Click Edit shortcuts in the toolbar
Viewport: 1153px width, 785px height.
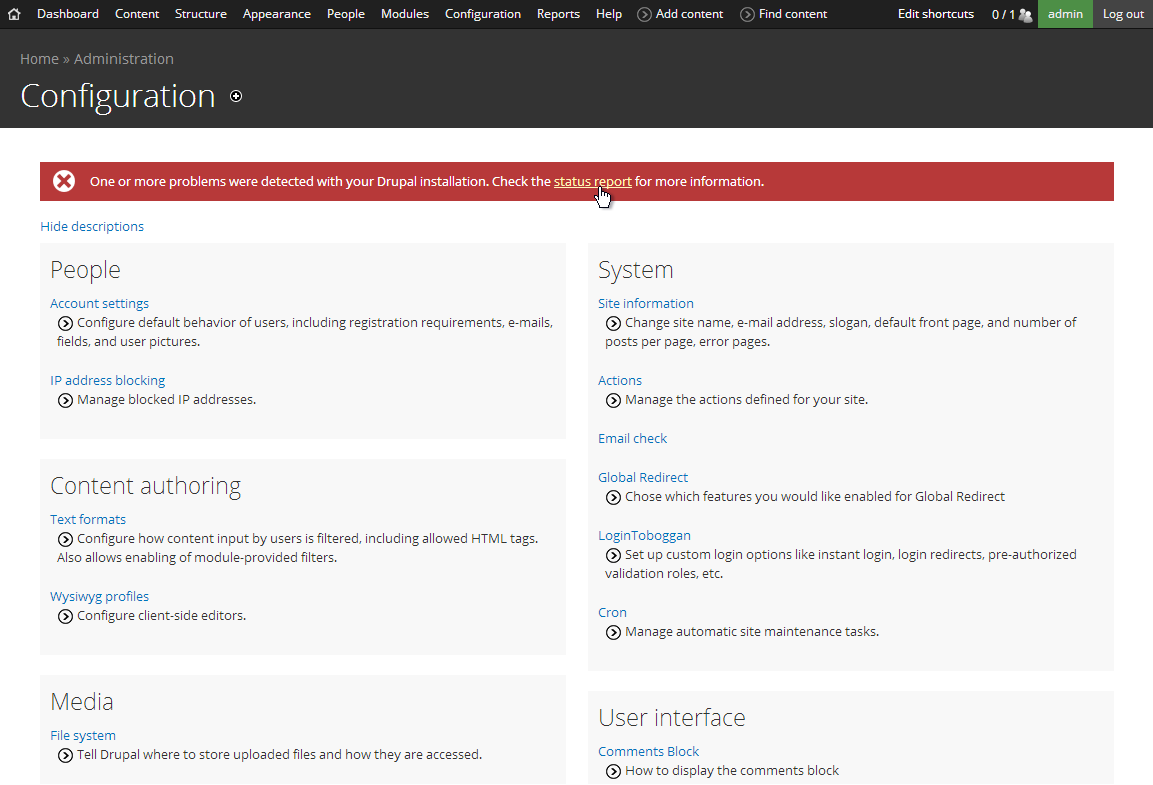click(x=935, y=14)
